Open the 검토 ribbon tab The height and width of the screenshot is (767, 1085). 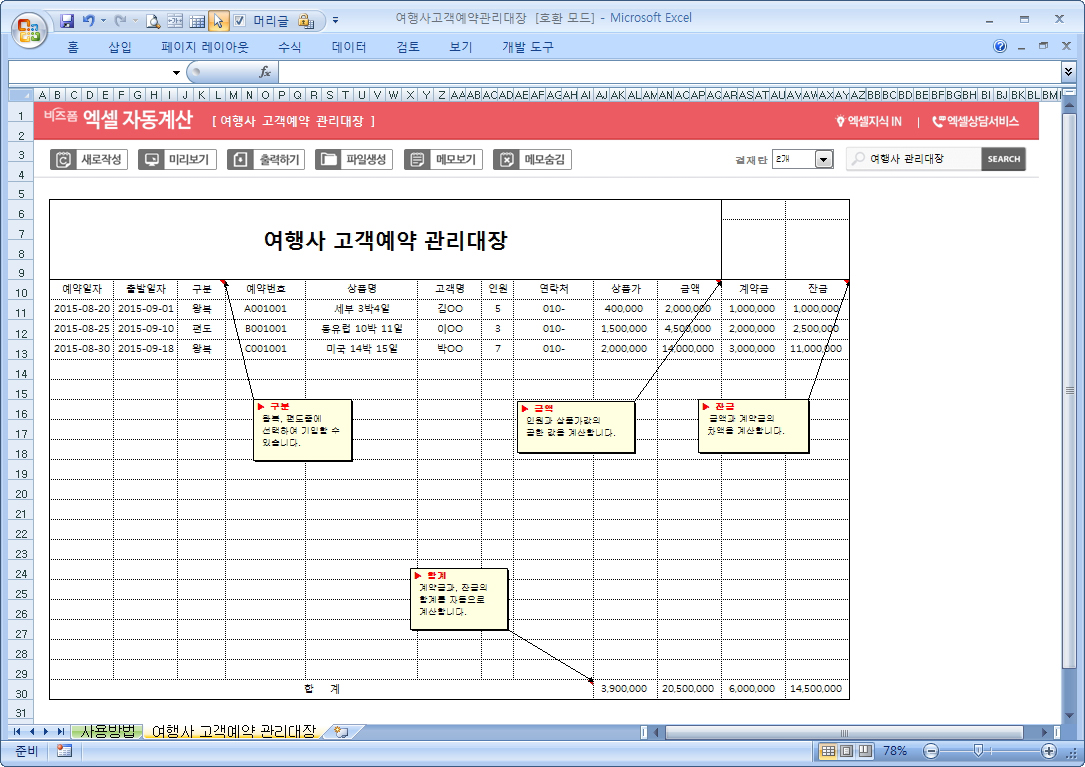click(x=408, y=47)
